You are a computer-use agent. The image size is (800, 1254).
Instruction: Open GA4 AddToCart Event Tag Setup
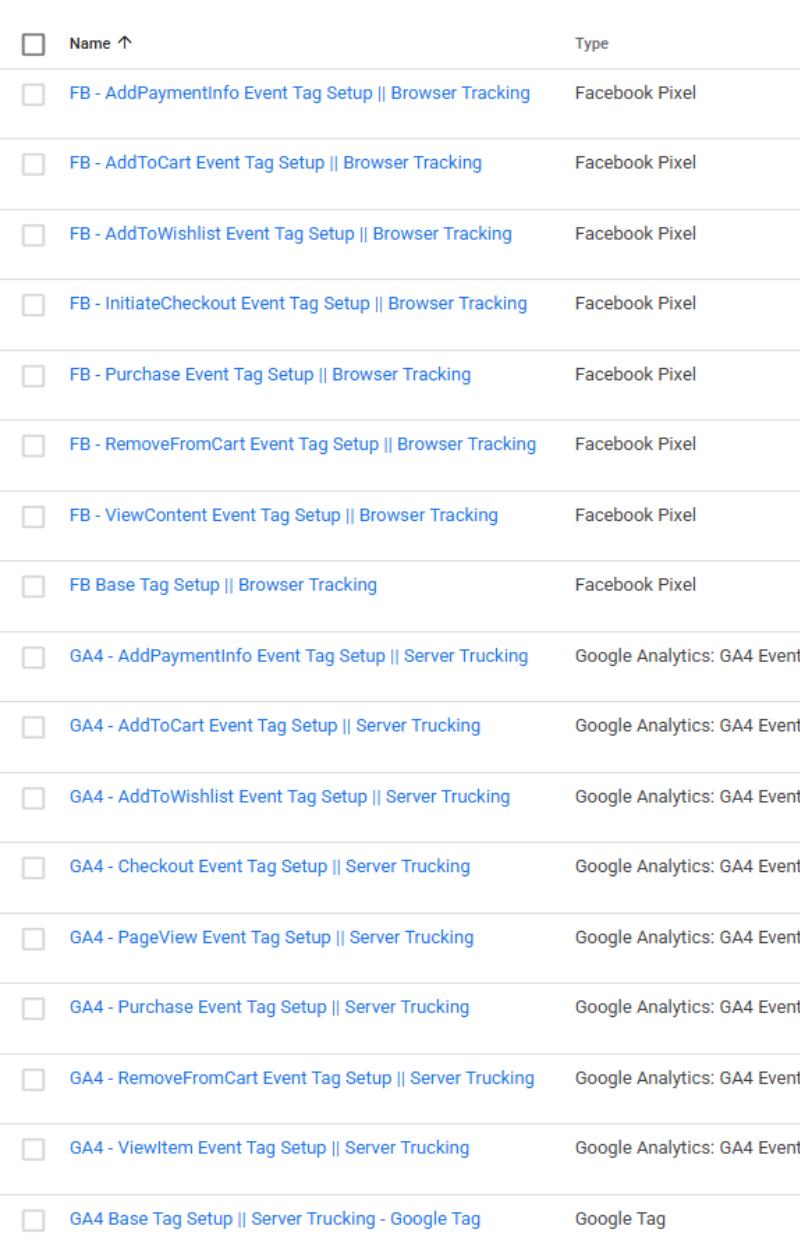[274, 727]
